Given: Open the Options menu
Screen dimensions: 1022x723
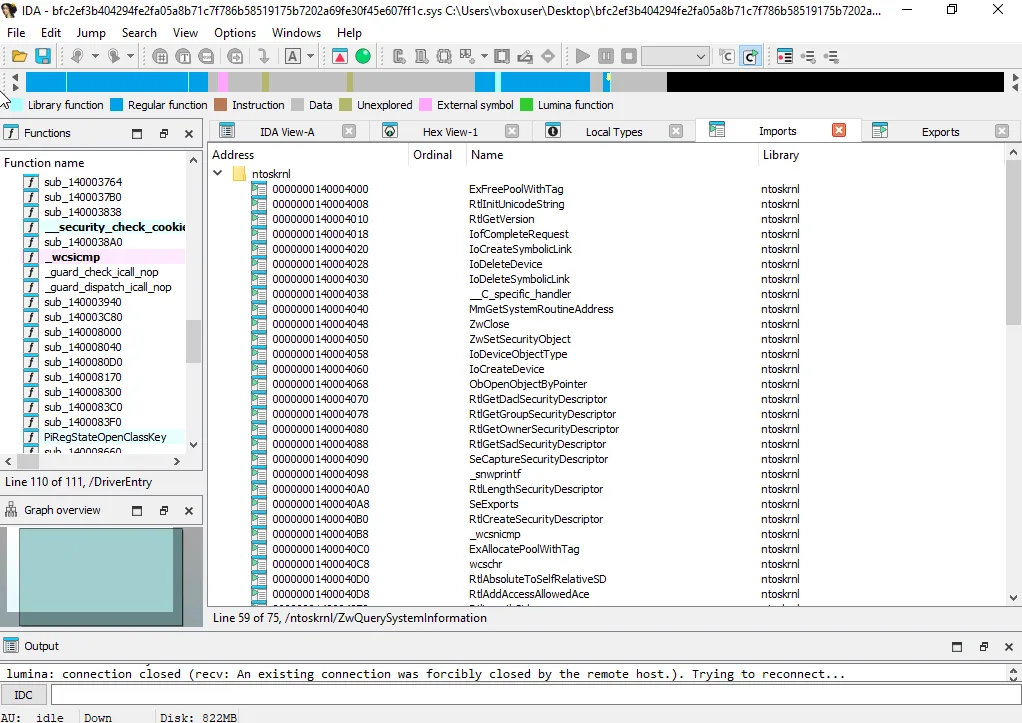Looking at the screenshot, I should click(235, 33).
